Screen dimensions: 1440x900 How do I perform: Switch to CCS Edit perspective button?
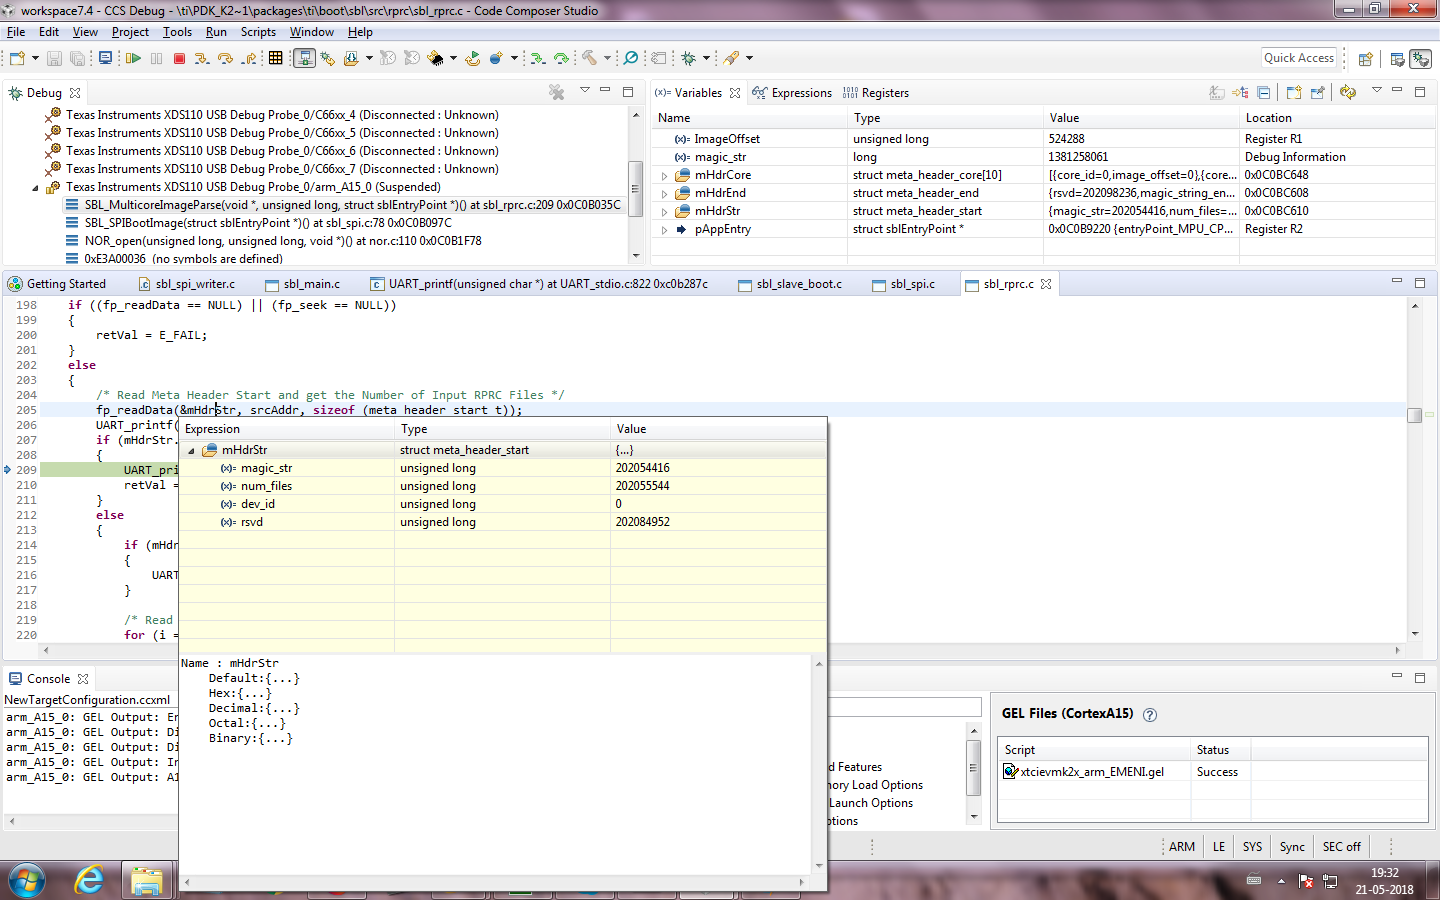pyautogui.click(x=1397, y=59)
